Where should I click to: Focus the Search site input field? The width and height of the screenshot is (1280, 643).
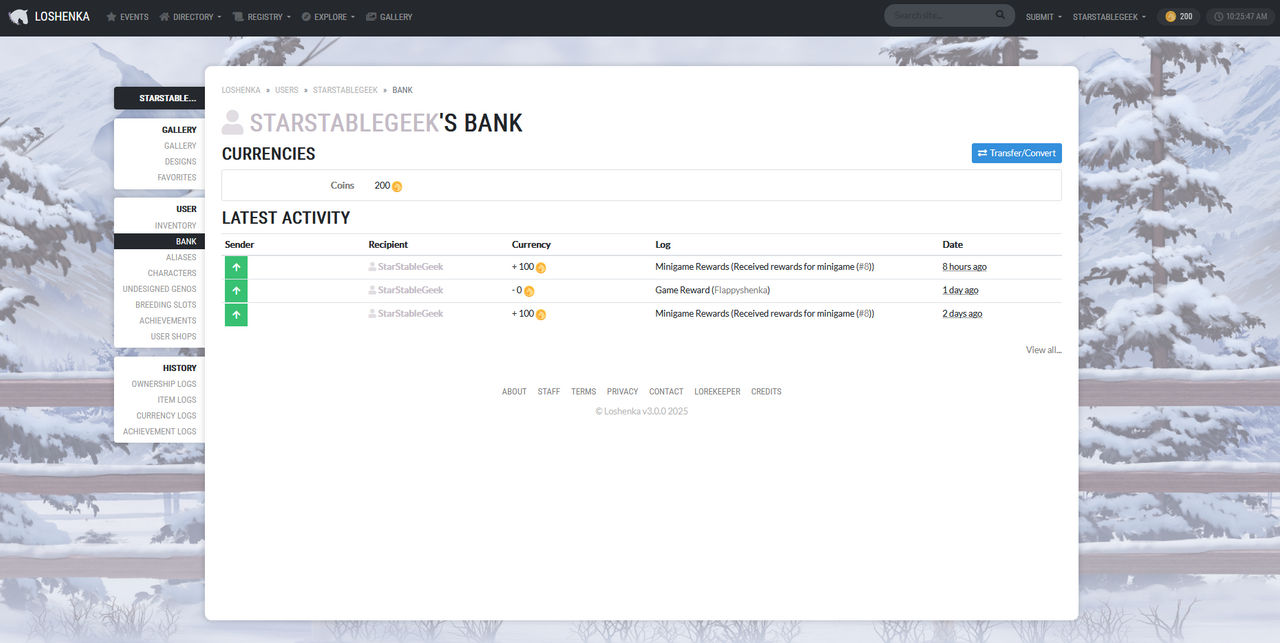pyautogui.click(x=940, y=16)
